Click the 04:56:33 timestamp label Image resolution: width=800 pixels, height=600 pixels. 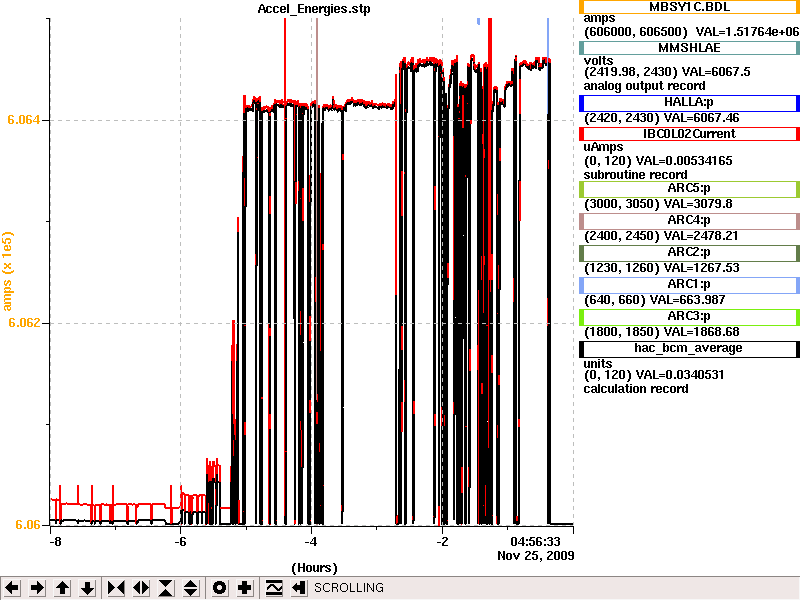coord(535,542)
